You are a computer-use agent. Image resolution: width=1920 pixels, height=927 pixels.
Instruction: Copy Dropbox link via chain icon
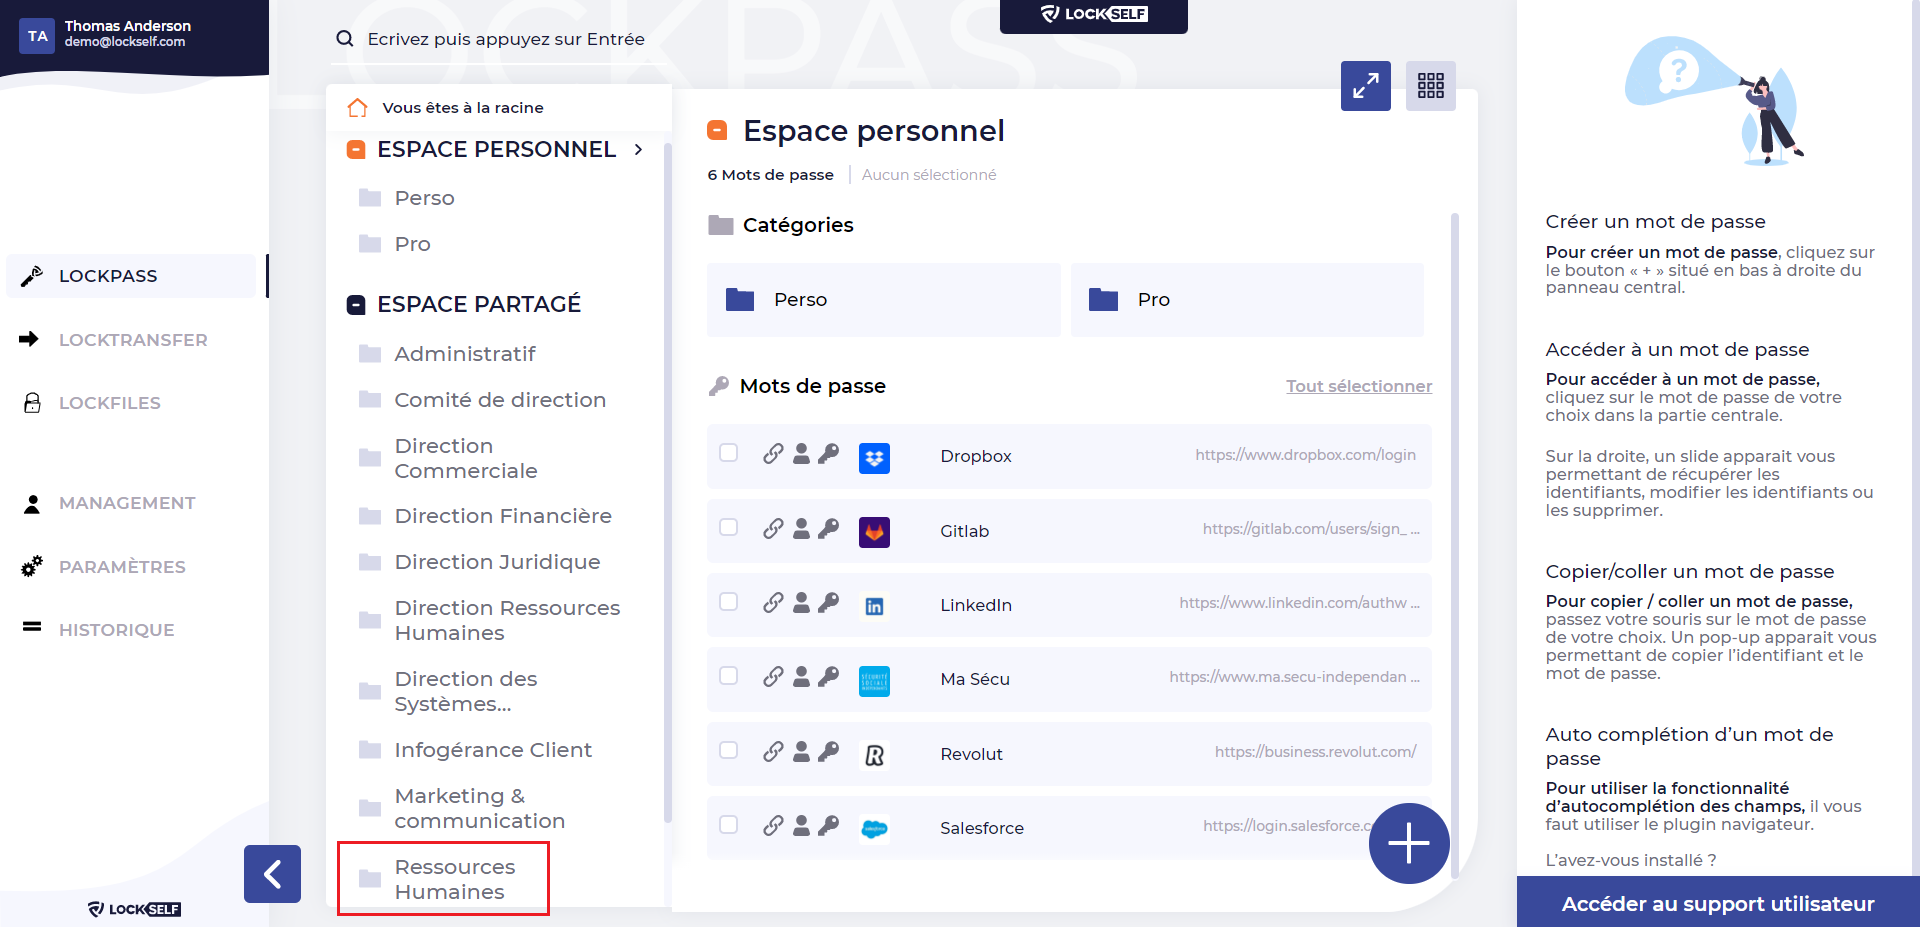pyautogui.click(x=773, y=454)
